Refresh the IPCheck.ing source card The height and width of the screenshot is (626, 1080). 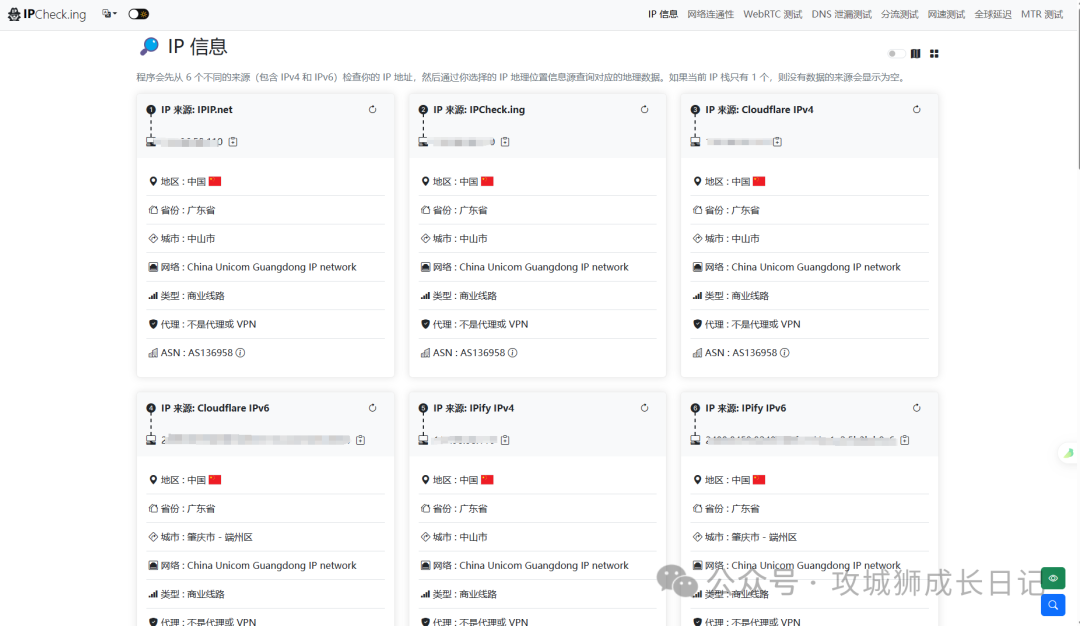[x=644, y=110]
